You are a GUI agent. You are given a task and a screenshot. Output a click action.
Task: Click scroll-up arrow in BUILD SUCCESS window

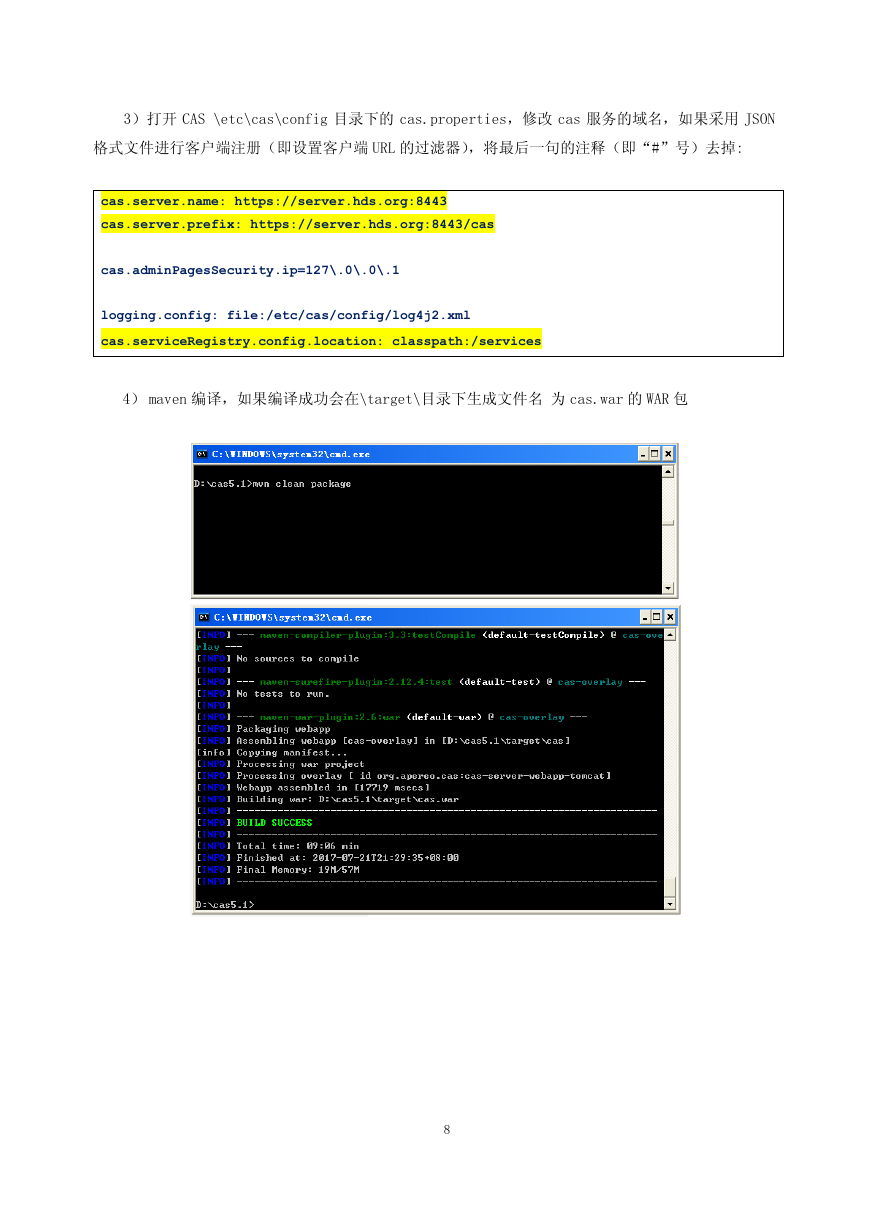coord(669,634)
